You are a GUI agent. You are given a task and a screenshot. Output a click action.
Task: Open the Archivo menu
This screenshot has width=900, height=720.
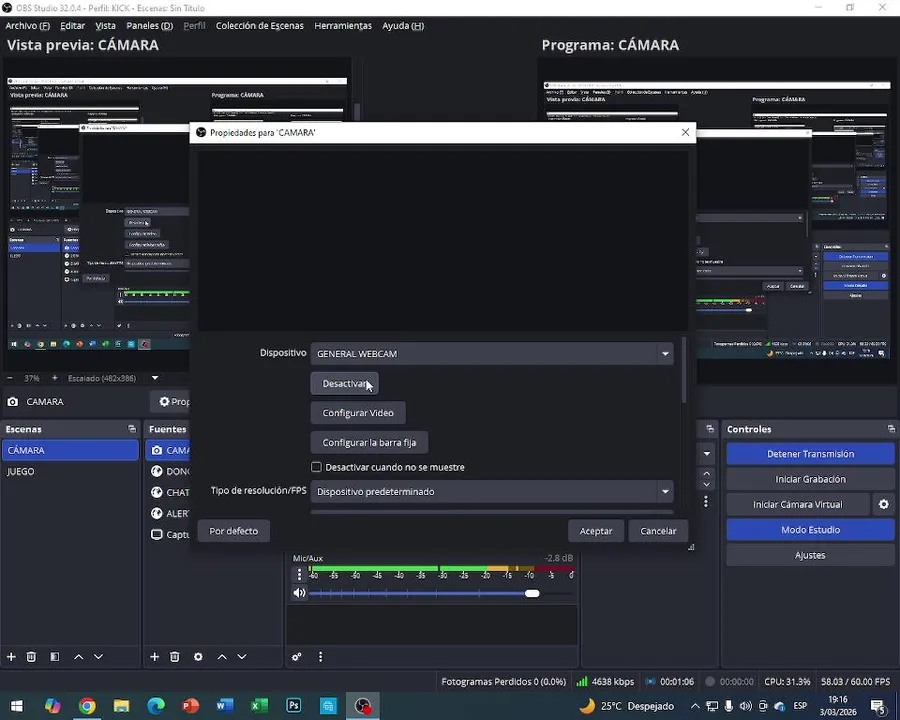point(28,26)
